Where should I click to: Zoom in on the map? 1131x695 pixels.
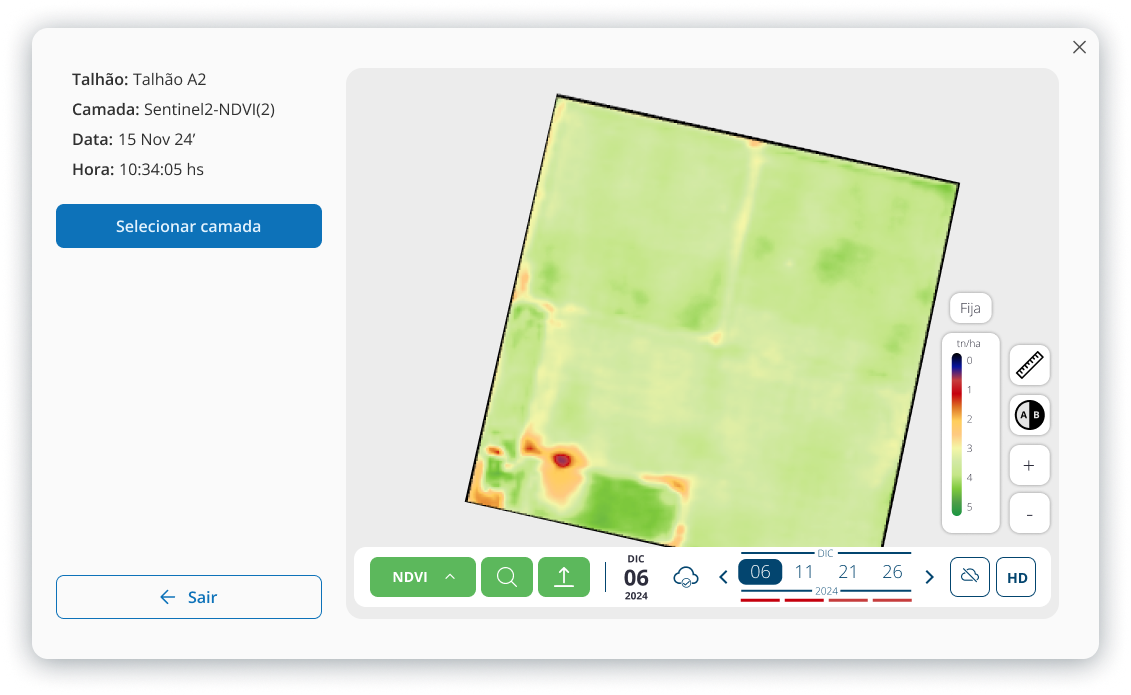(x=1029, y=465)
